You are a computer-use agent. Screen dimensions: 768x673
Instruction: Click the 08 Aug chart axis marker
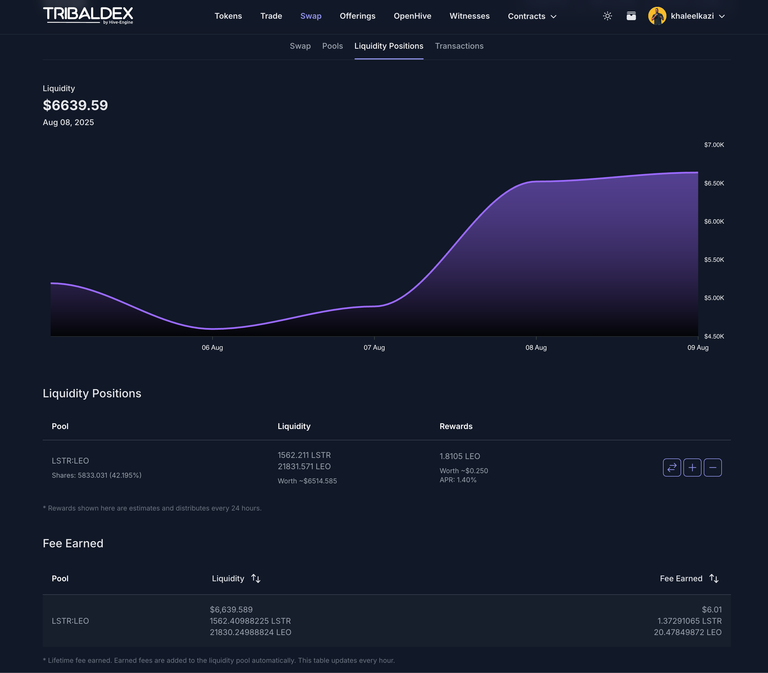(x=536, y=347)
